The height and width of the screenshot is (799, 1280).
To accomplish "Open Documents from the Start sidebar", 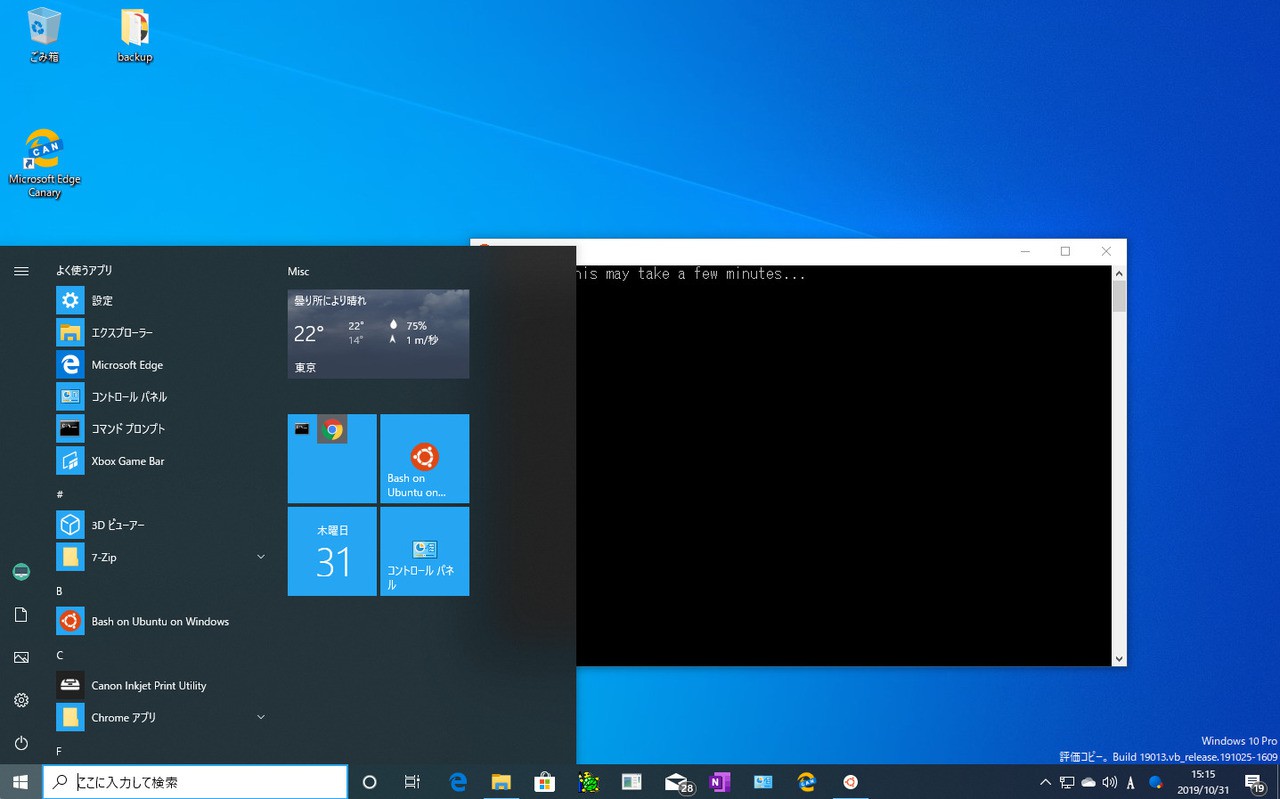I will pyautogui.click(x=21, y=614).
